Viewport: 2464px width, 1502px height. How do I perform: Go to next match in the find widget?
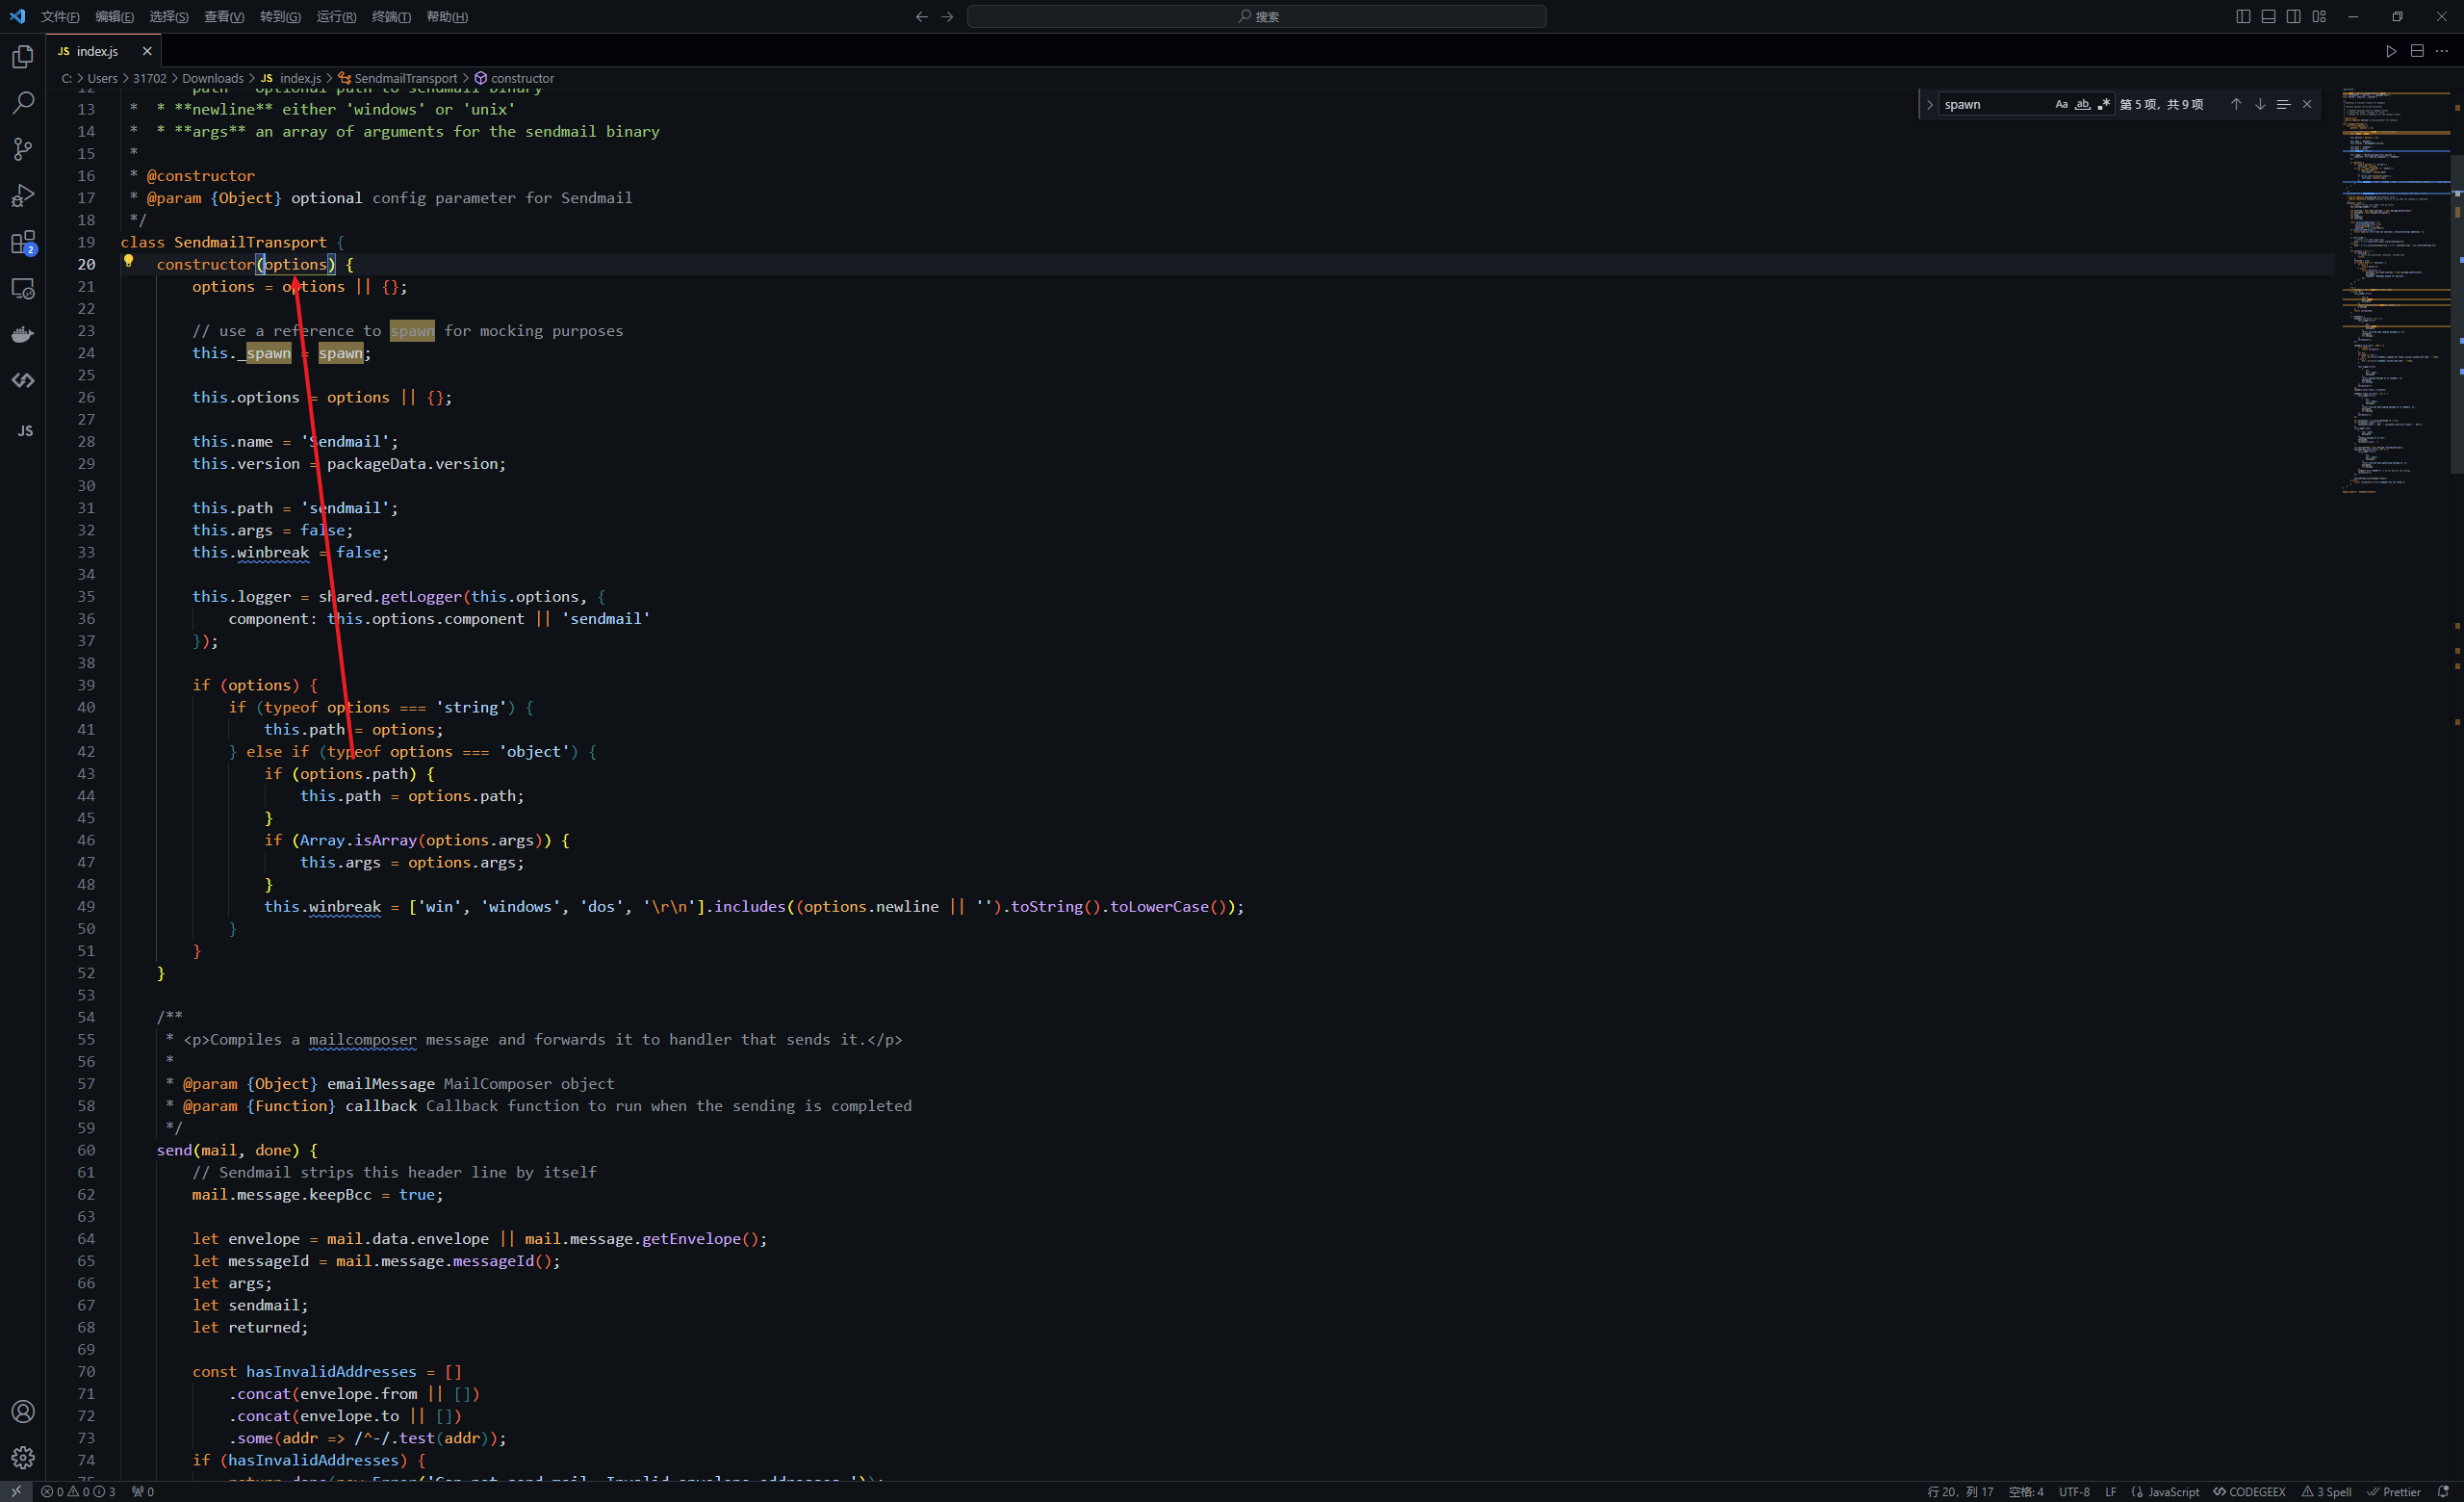[2260, 104]
